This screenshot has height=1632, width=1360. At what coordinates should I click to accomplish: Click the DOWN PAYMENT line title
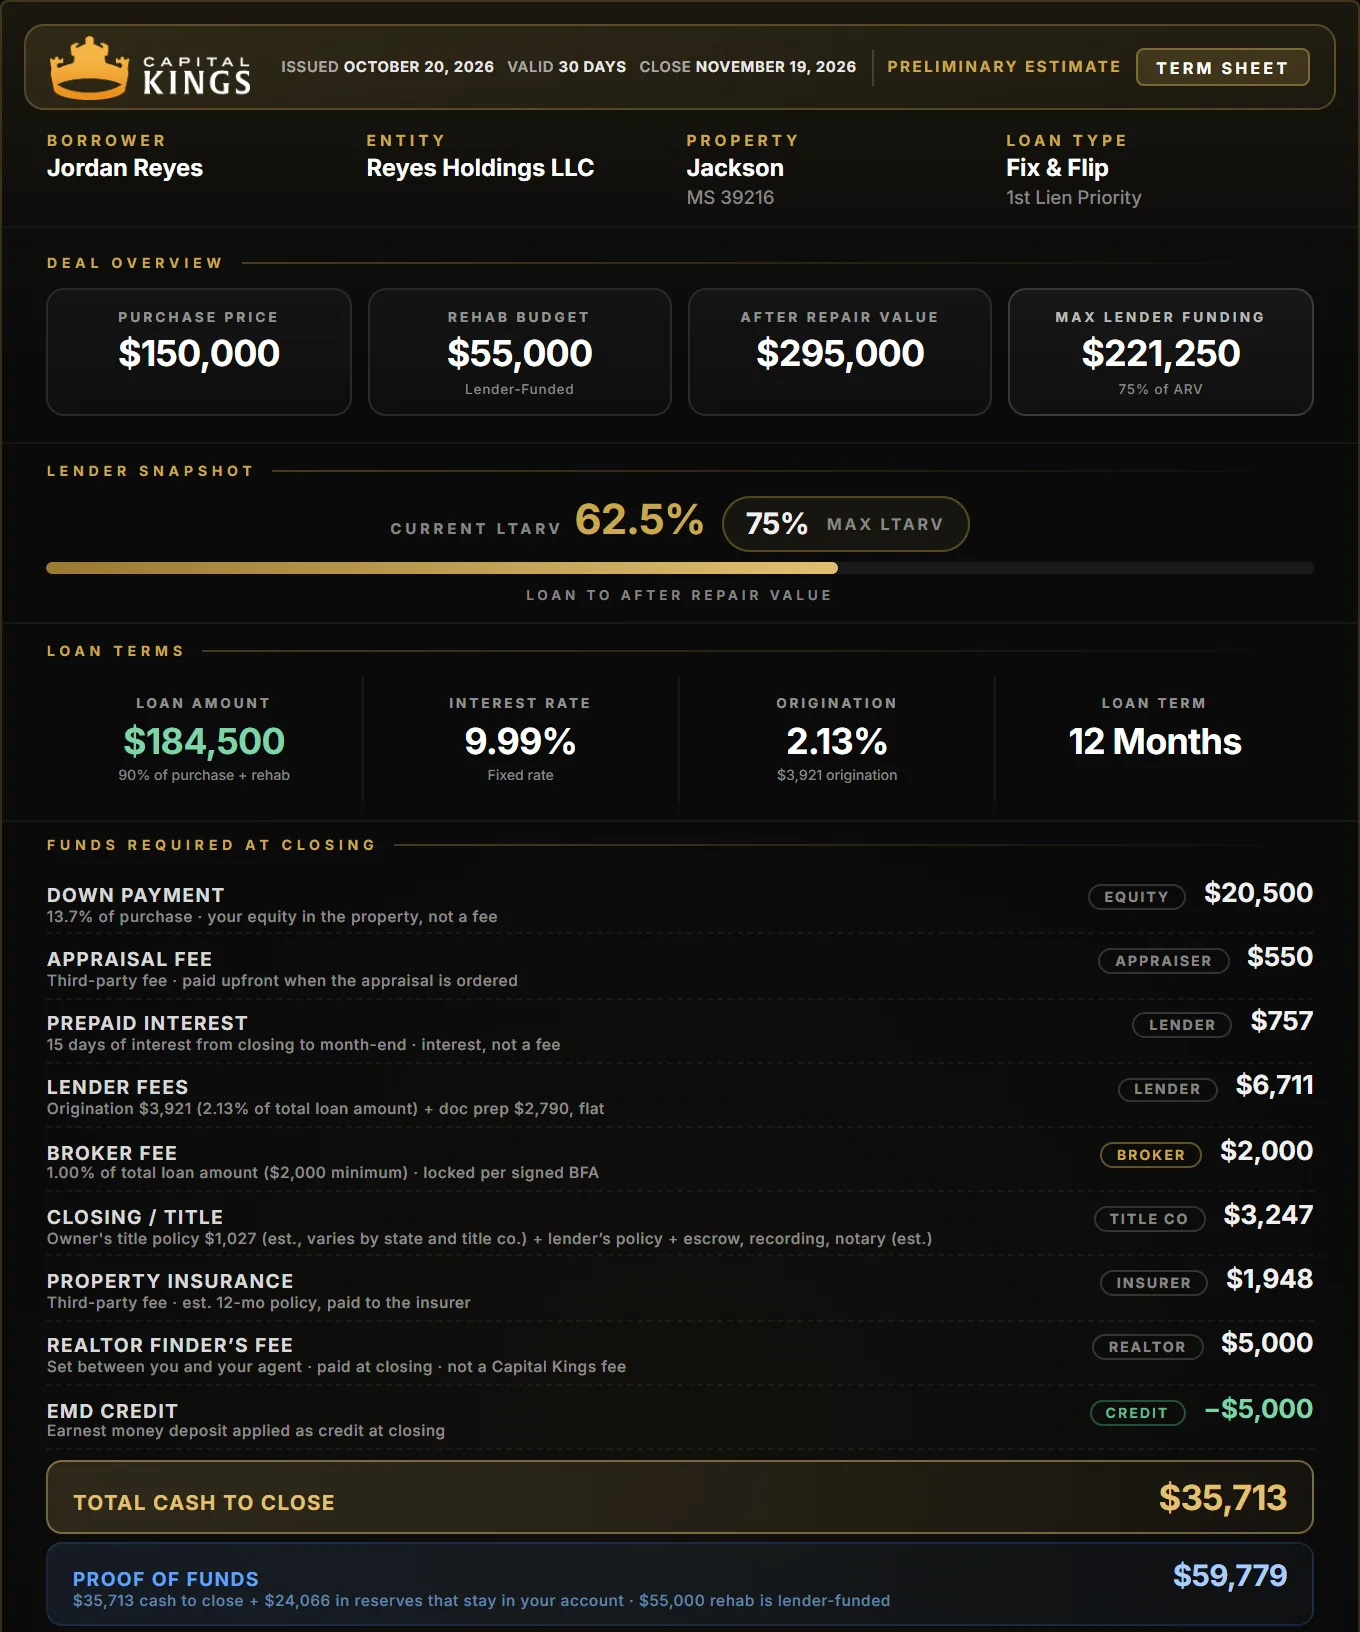[x=136, y=895]
